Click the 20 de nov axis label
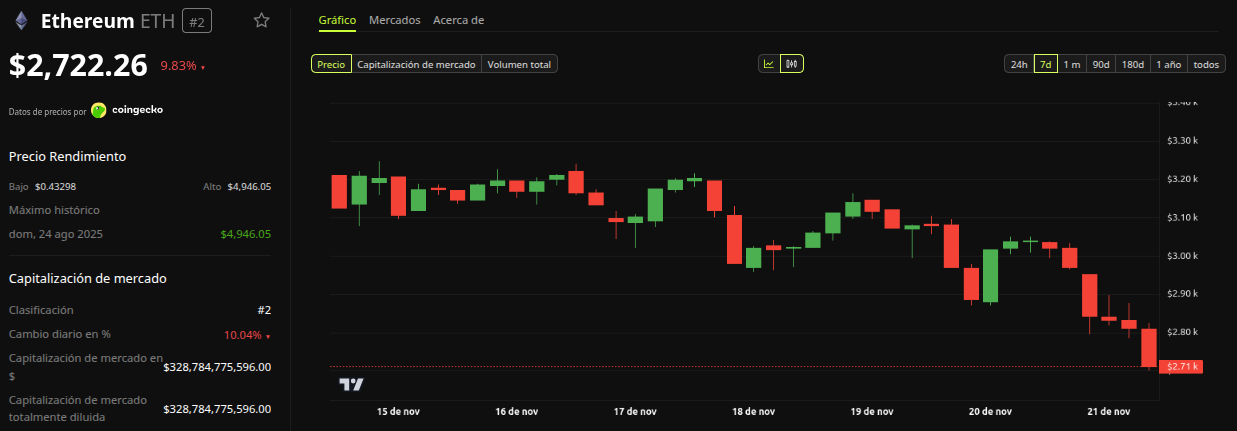This screenshot has height=431, width=1237. [990, 411]
